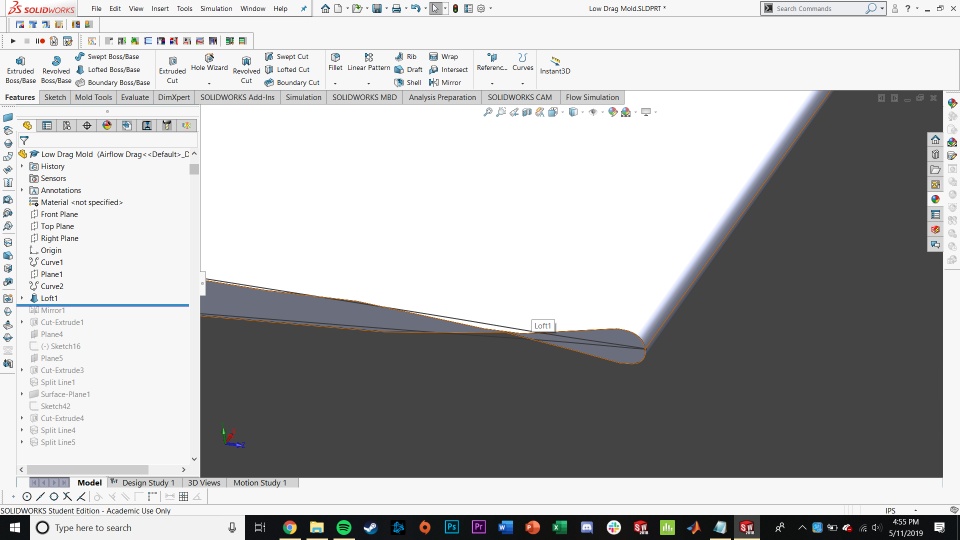Open the Insert menu
The width and height of the screenshot is (960, 540).
[160, 9]
